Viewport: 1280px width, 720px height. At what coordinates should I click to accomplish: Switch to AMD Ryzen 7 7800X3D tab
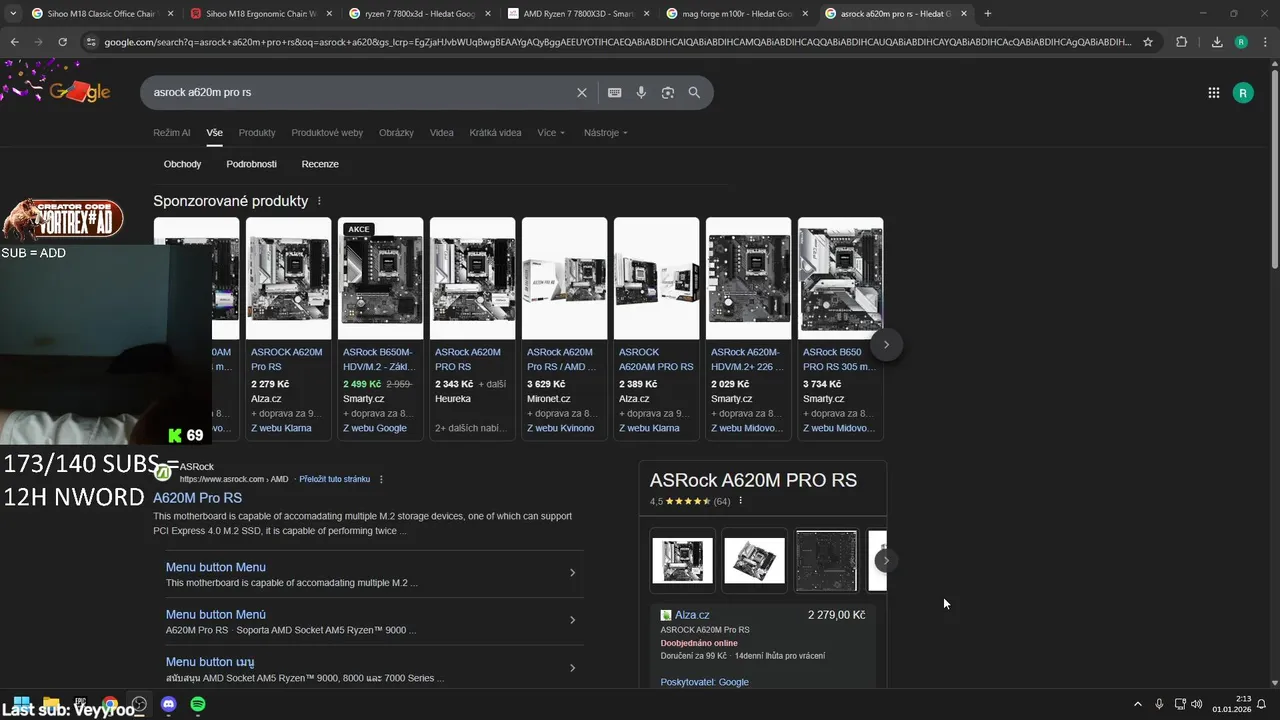pos(579,14)
